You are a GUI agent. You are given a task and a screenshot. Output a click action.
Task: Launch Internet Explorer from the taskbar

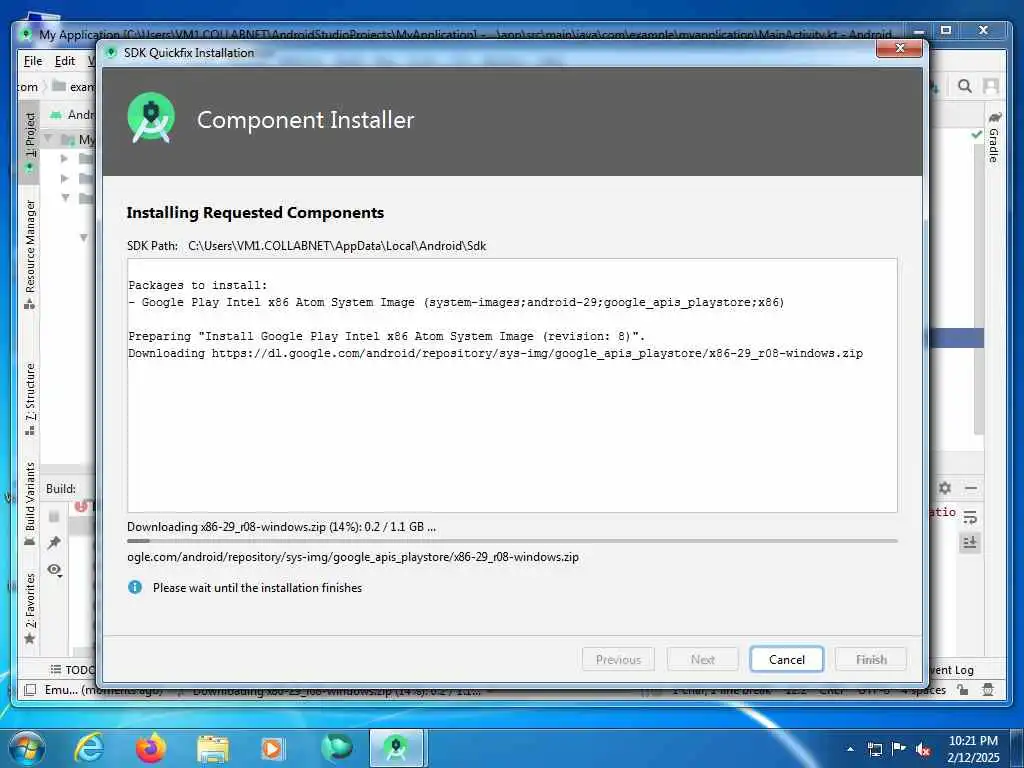[x=89, y=748]
